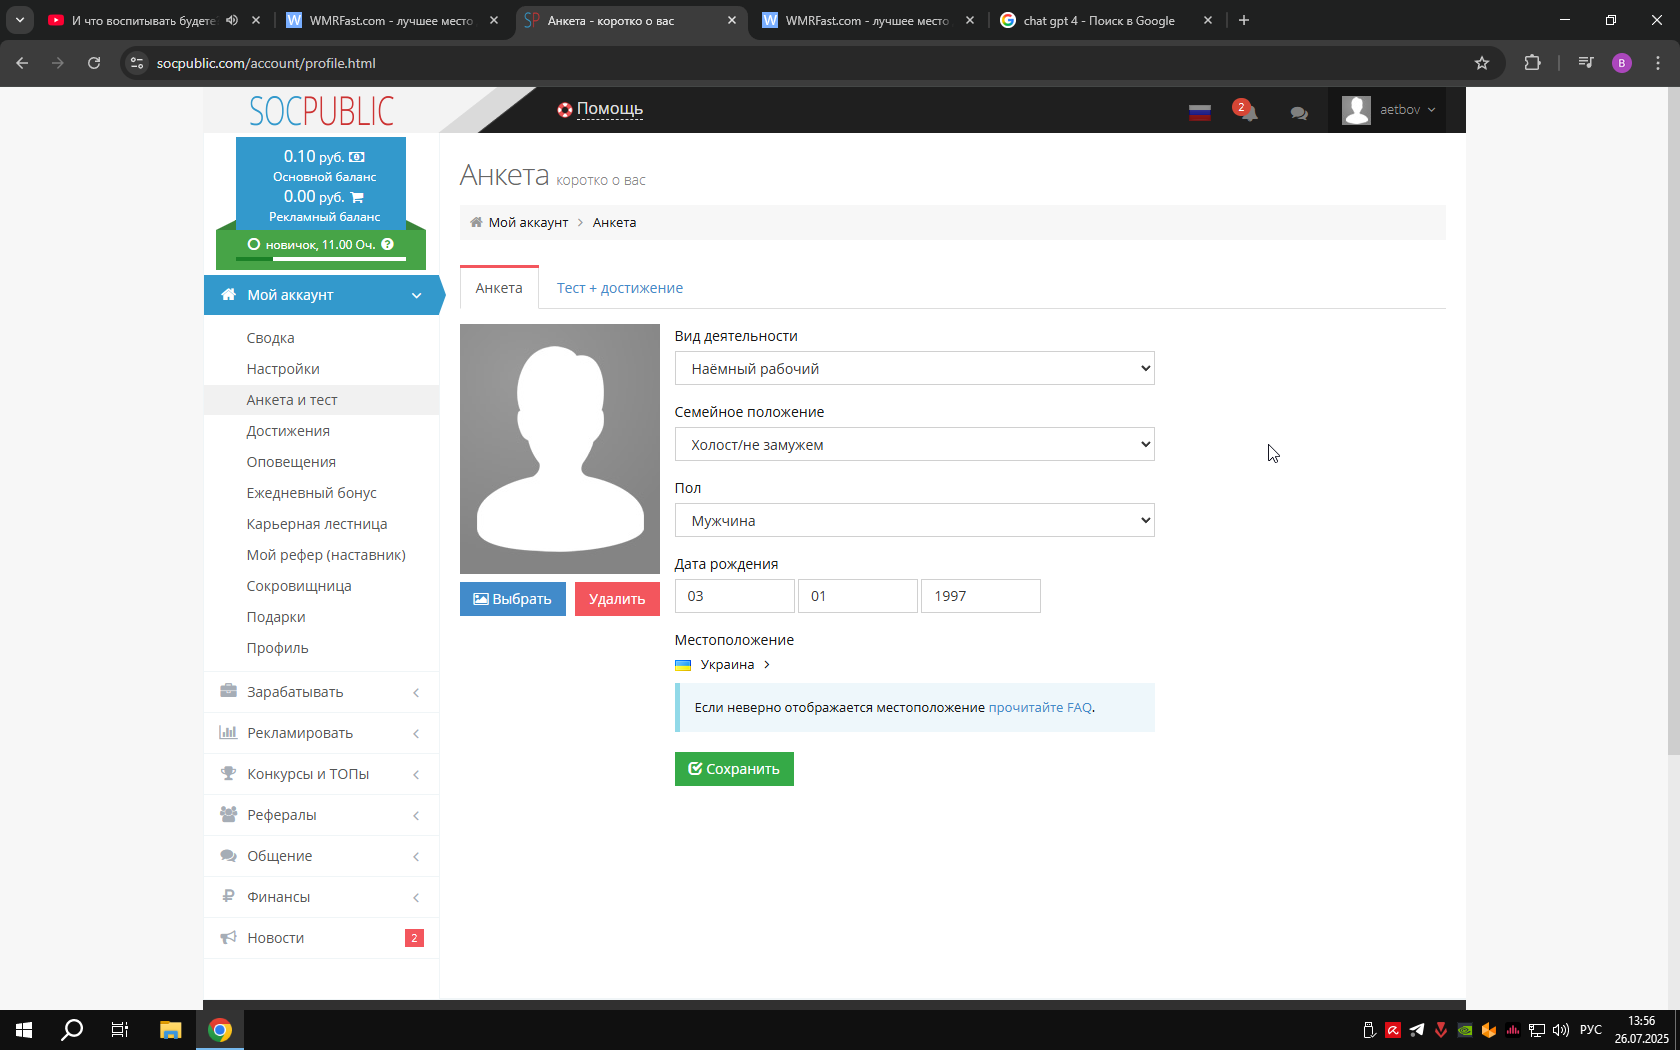Expand the Финансы menu section
1680x1050 pixels.
321,897
